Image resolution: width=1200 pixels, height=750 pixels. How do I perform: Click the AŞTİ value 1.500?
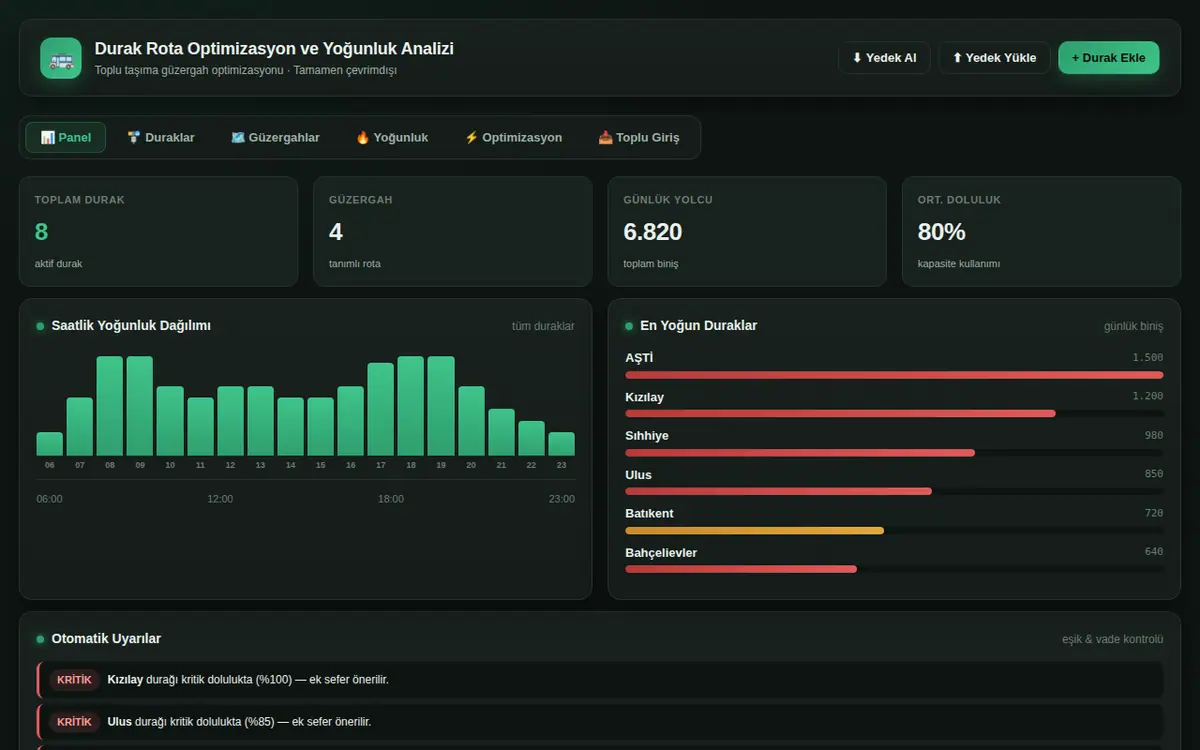tap(1148, 358)
